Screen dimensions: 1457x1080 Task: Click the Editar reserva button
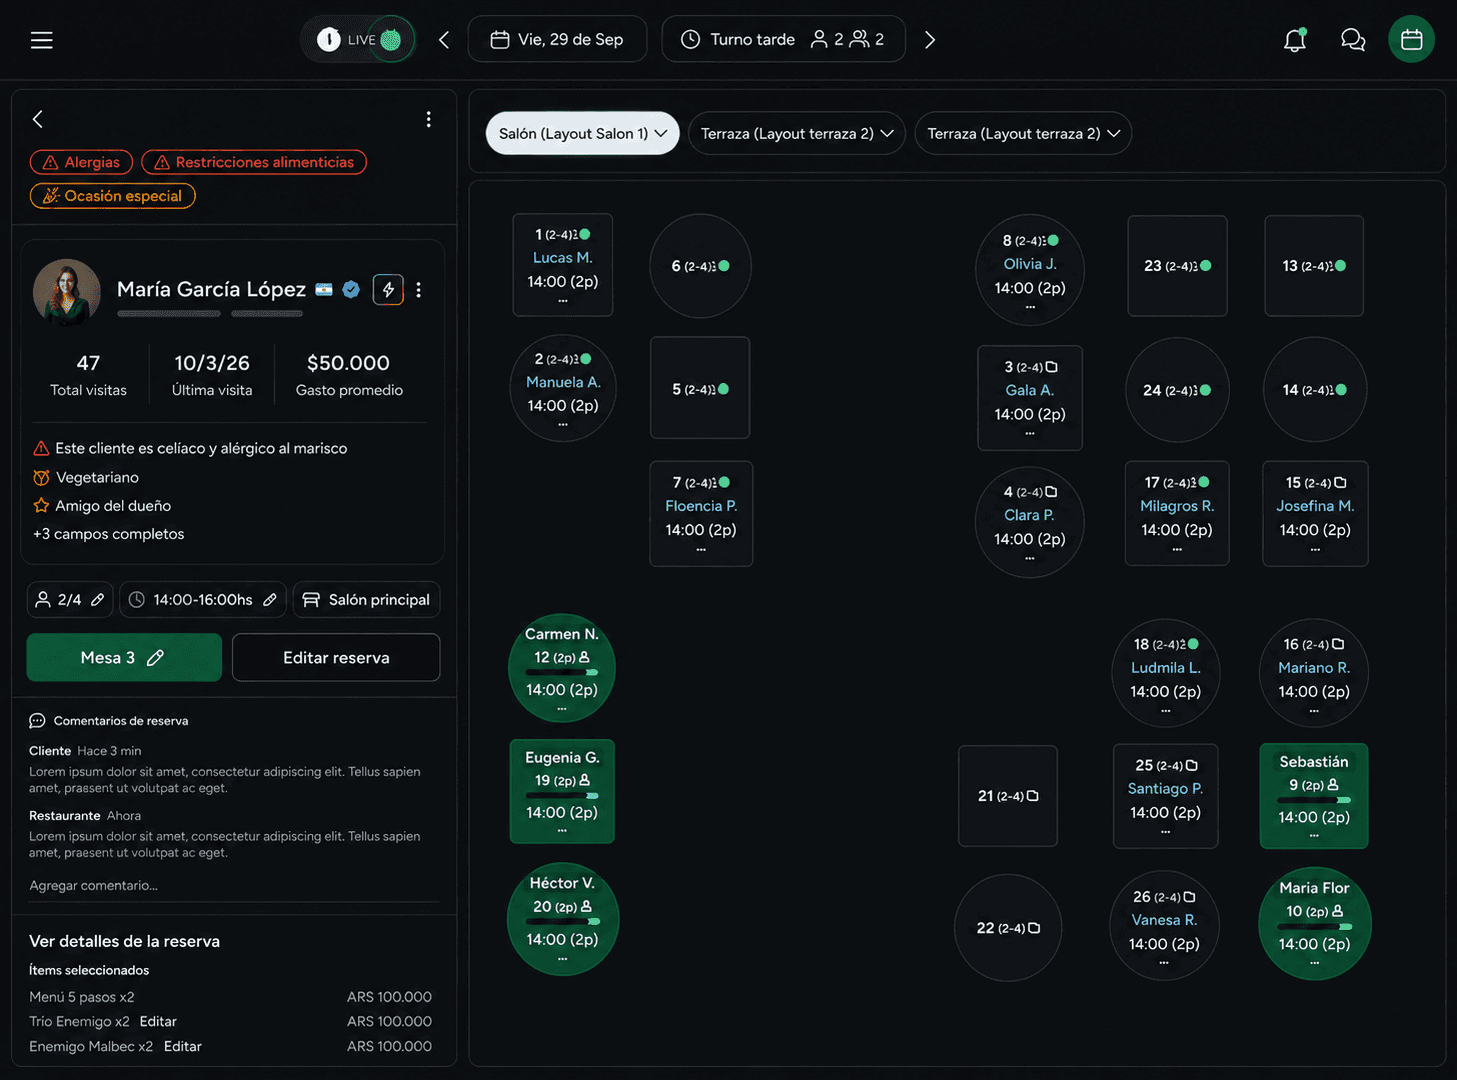pos(336,657)
